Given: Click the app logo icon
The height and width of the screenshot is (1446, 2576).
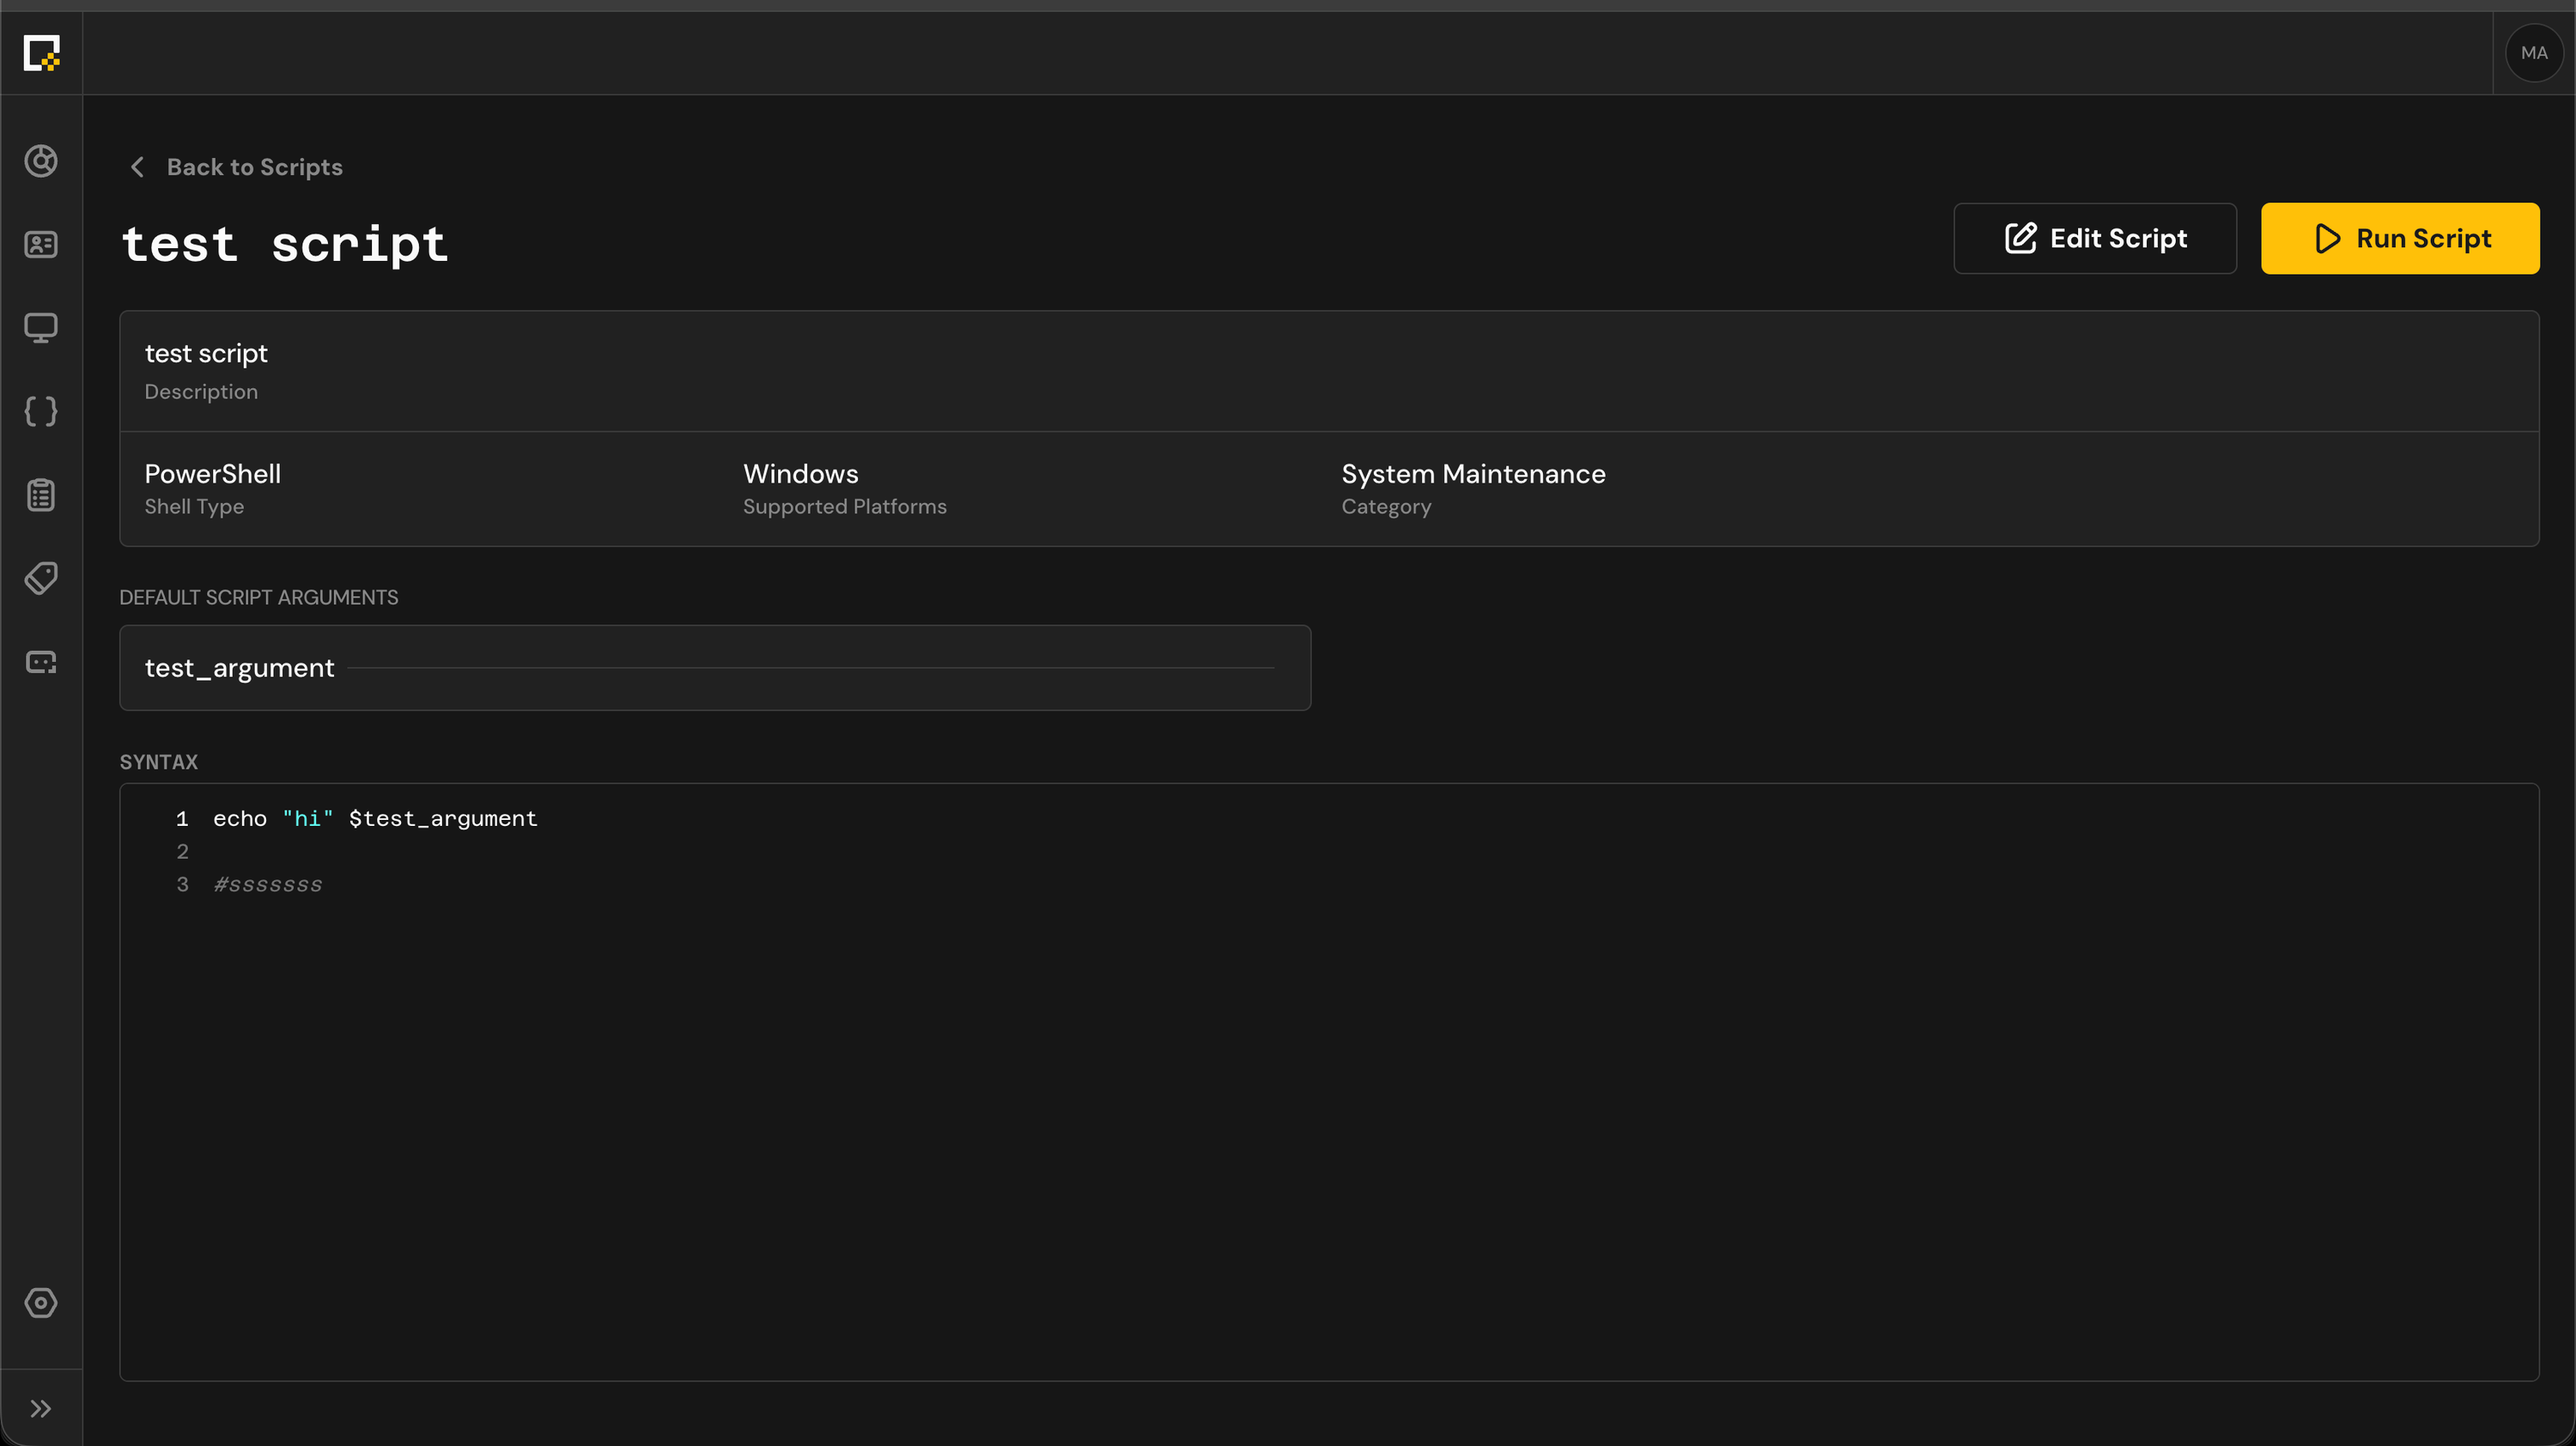Looking at the screenshot, I should [41, 53].
